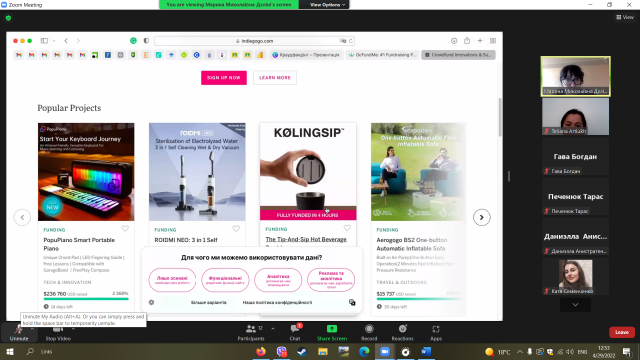Open Word from the taskbar
Viewport: 640px width, 360px height.
[426, 351]
